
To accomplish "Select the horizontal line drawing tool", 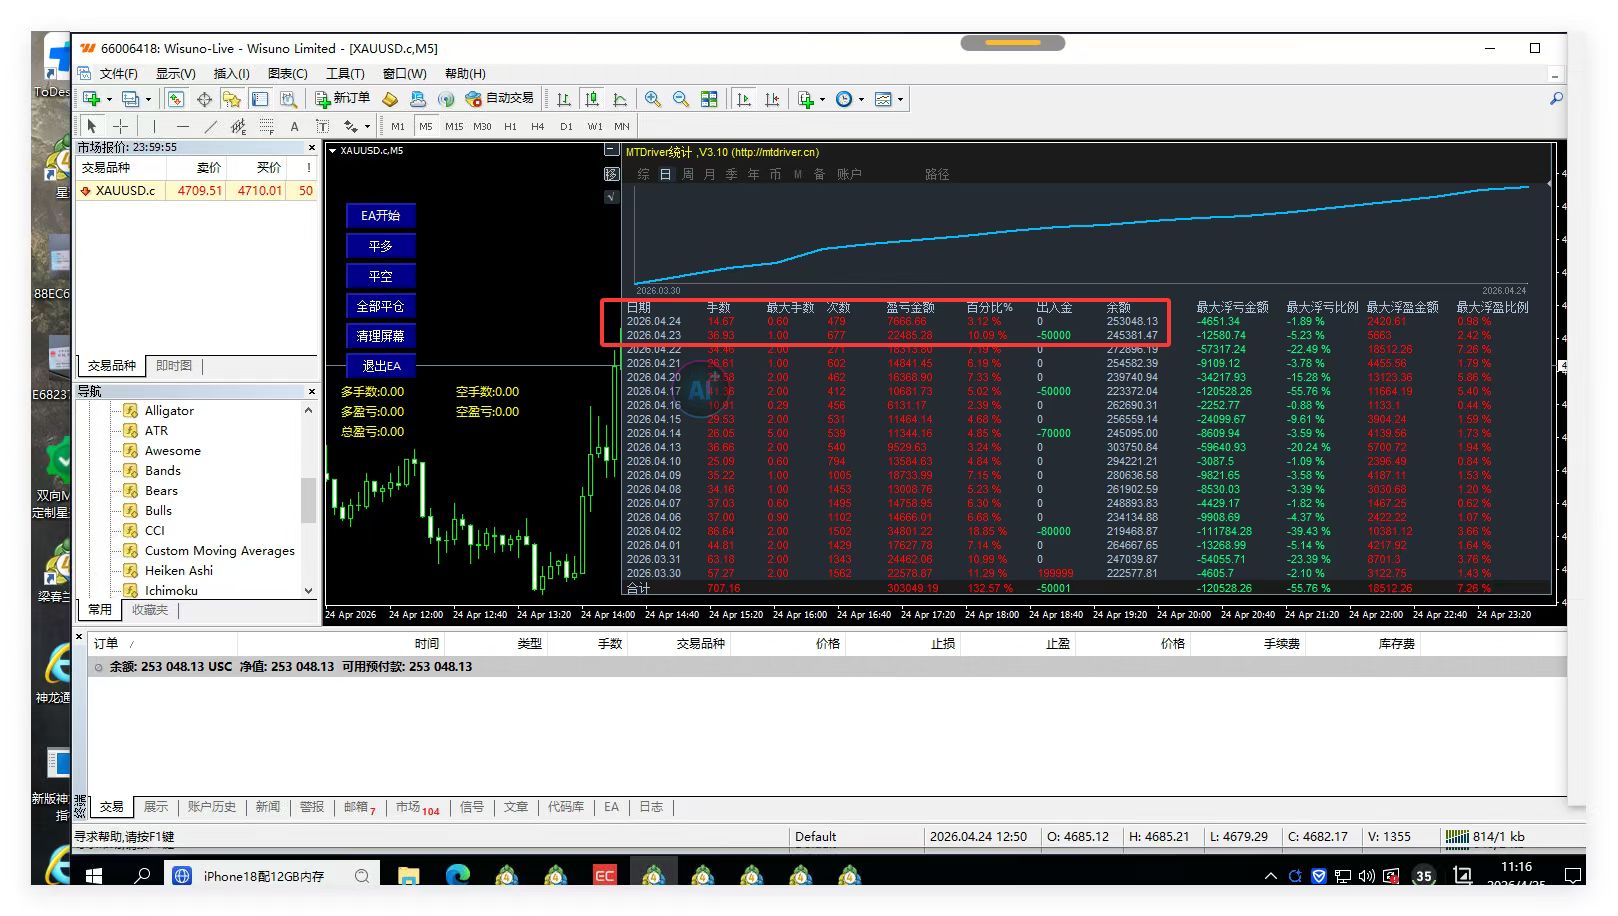I will 182,126.
